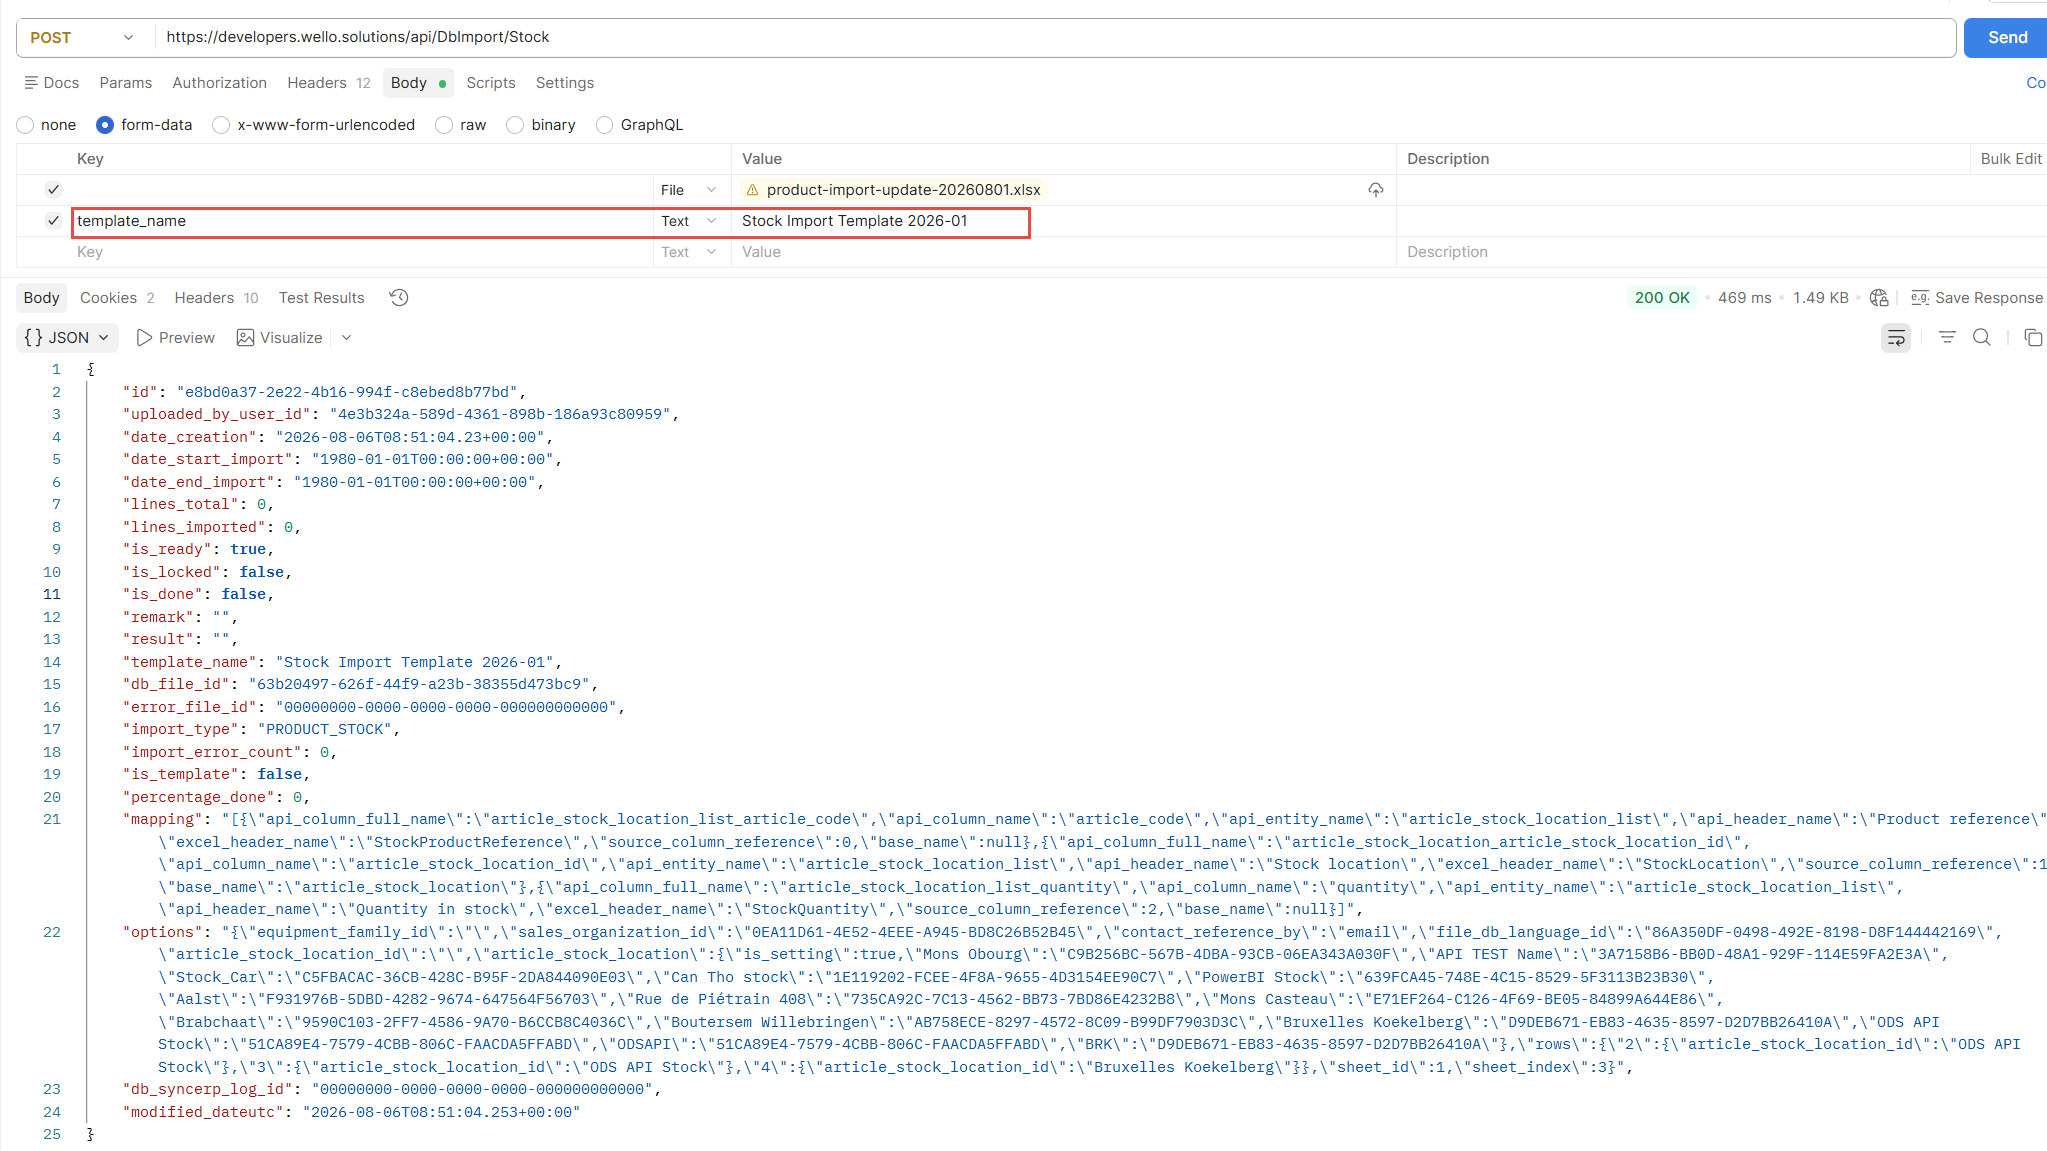
Task: Click the Docs icon in the request tabs
Action: coord(31,83)
